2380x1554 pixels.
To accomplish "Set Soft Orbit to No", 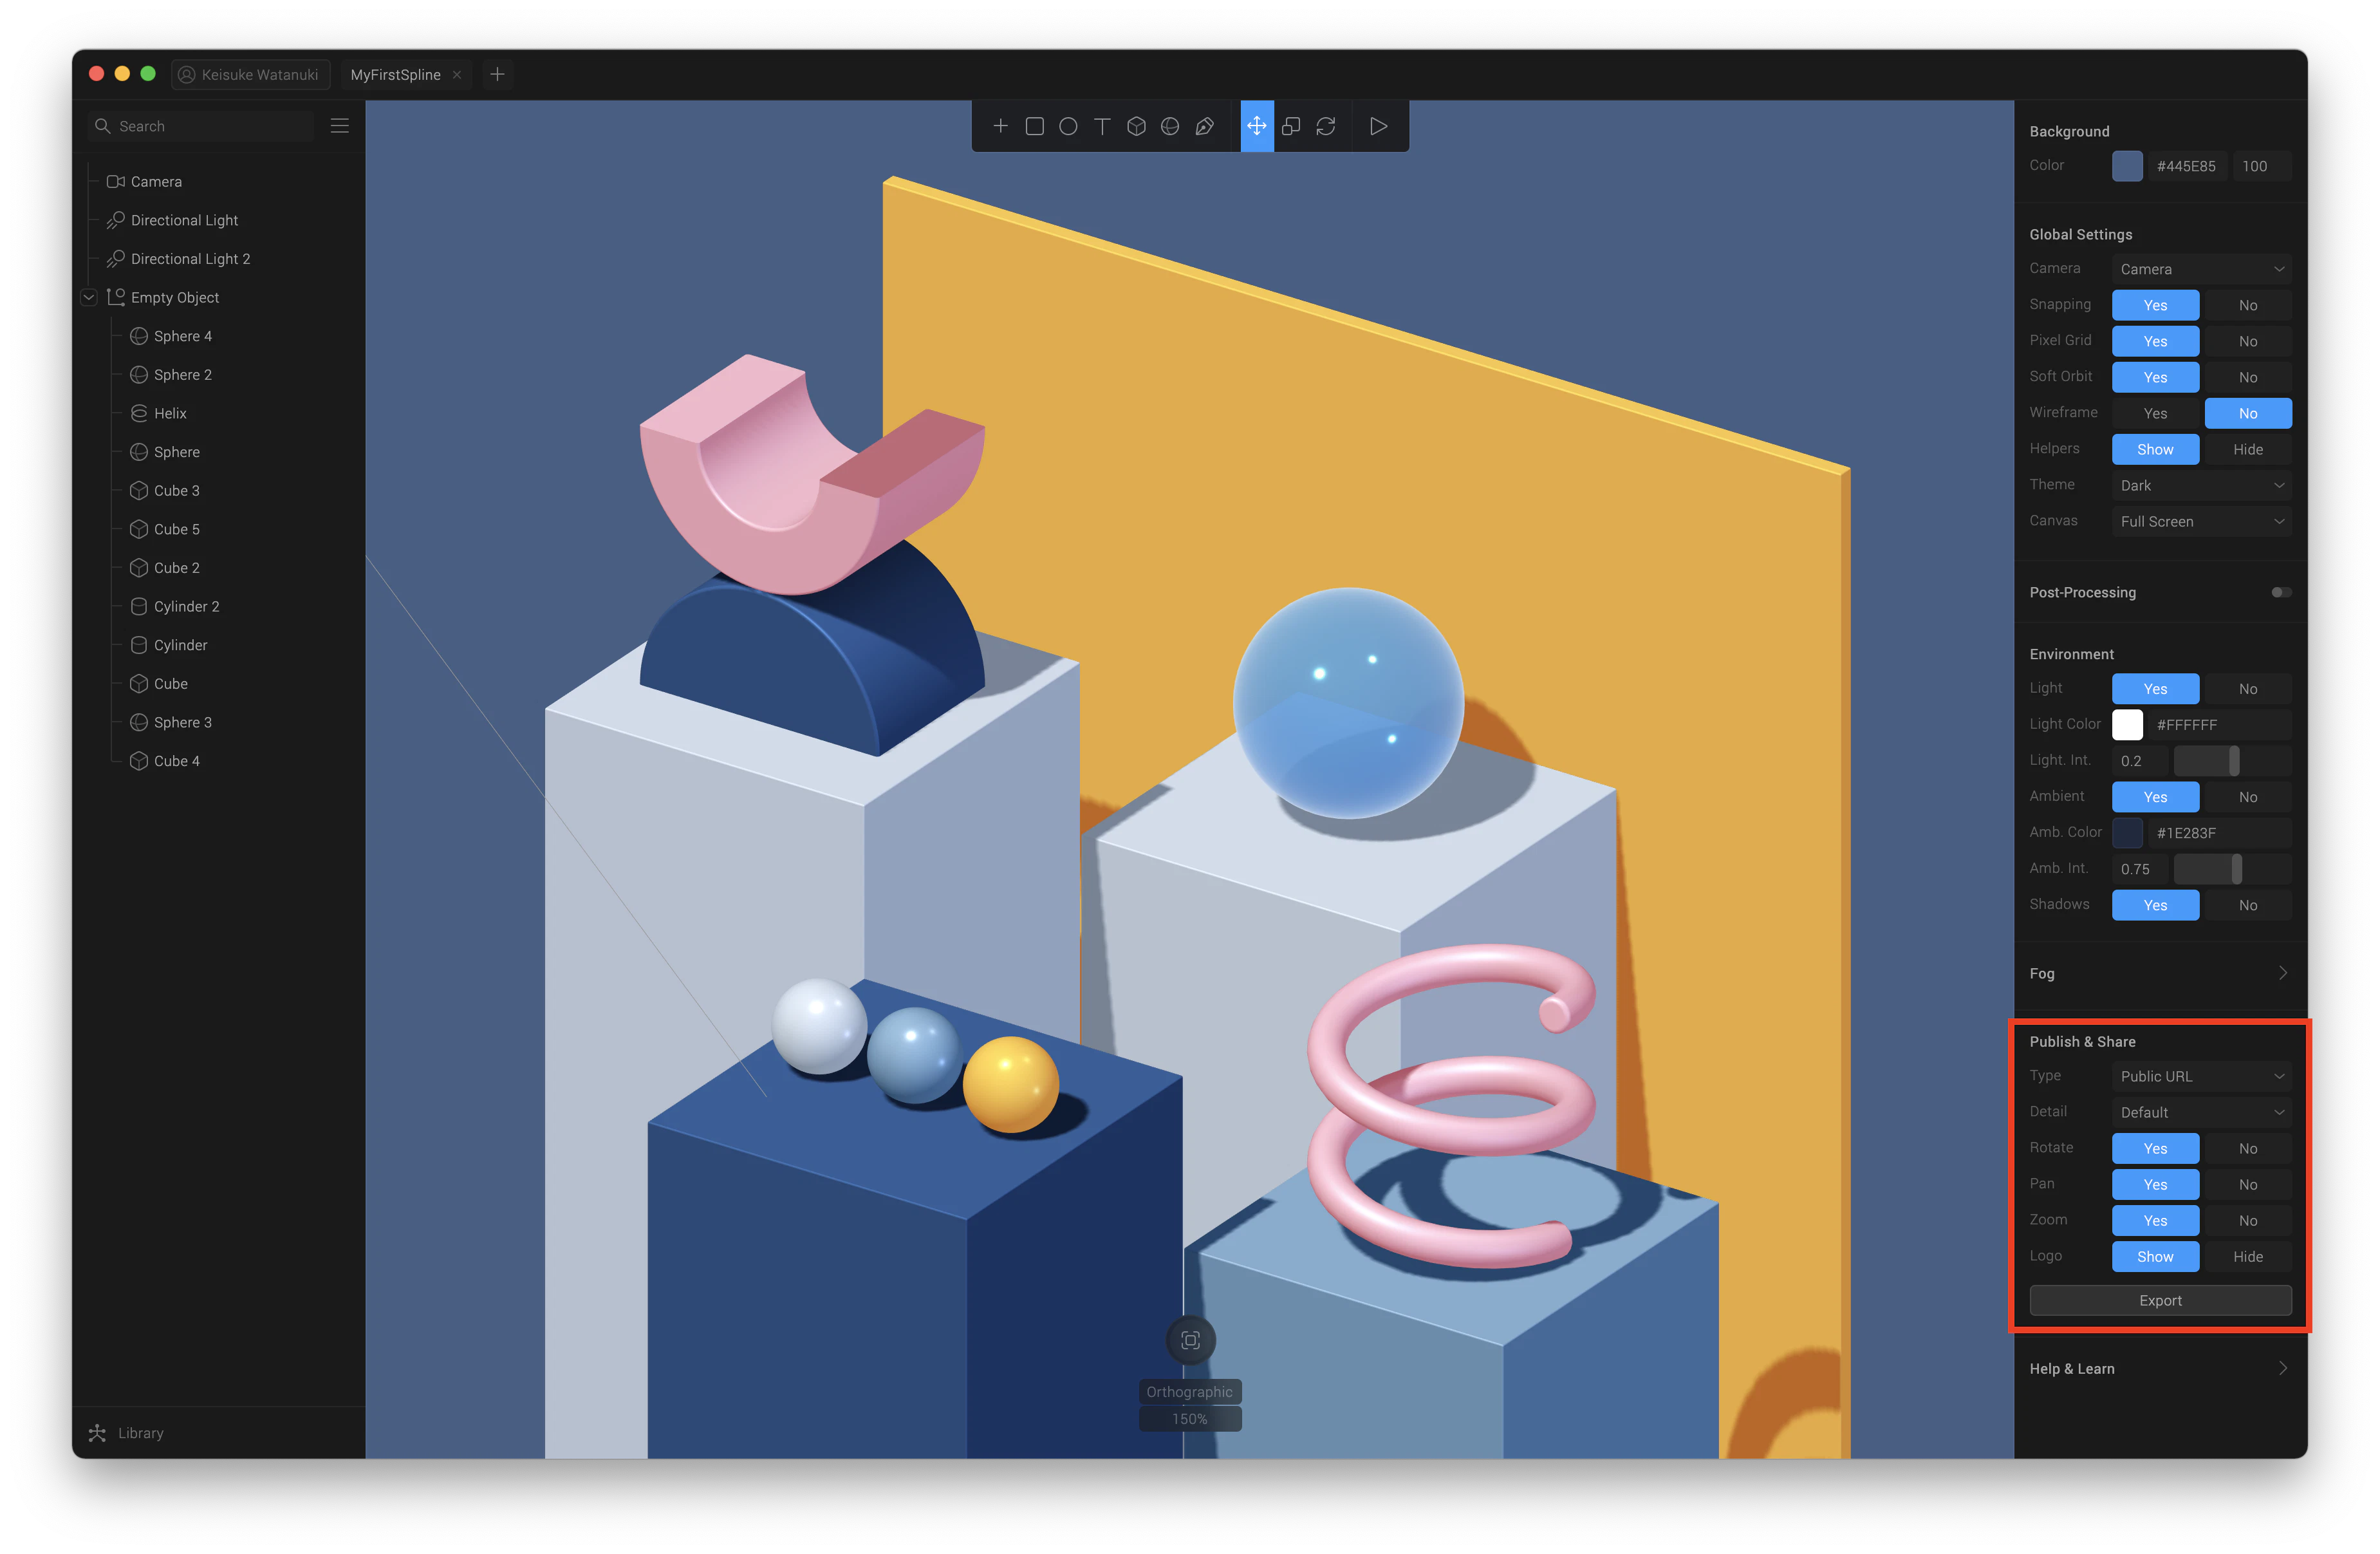I will tap(2248, 377).
